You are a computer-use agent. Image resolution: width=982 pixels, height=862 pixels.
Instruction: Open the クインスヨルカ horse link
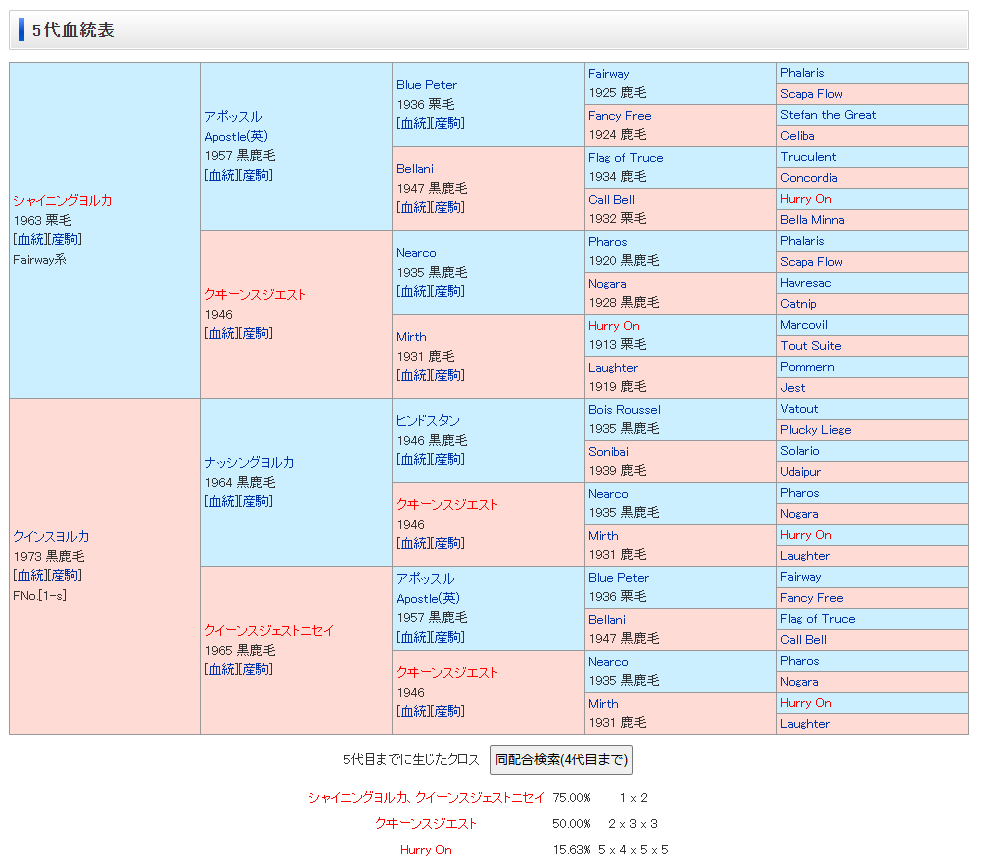[x=51, y=536]
